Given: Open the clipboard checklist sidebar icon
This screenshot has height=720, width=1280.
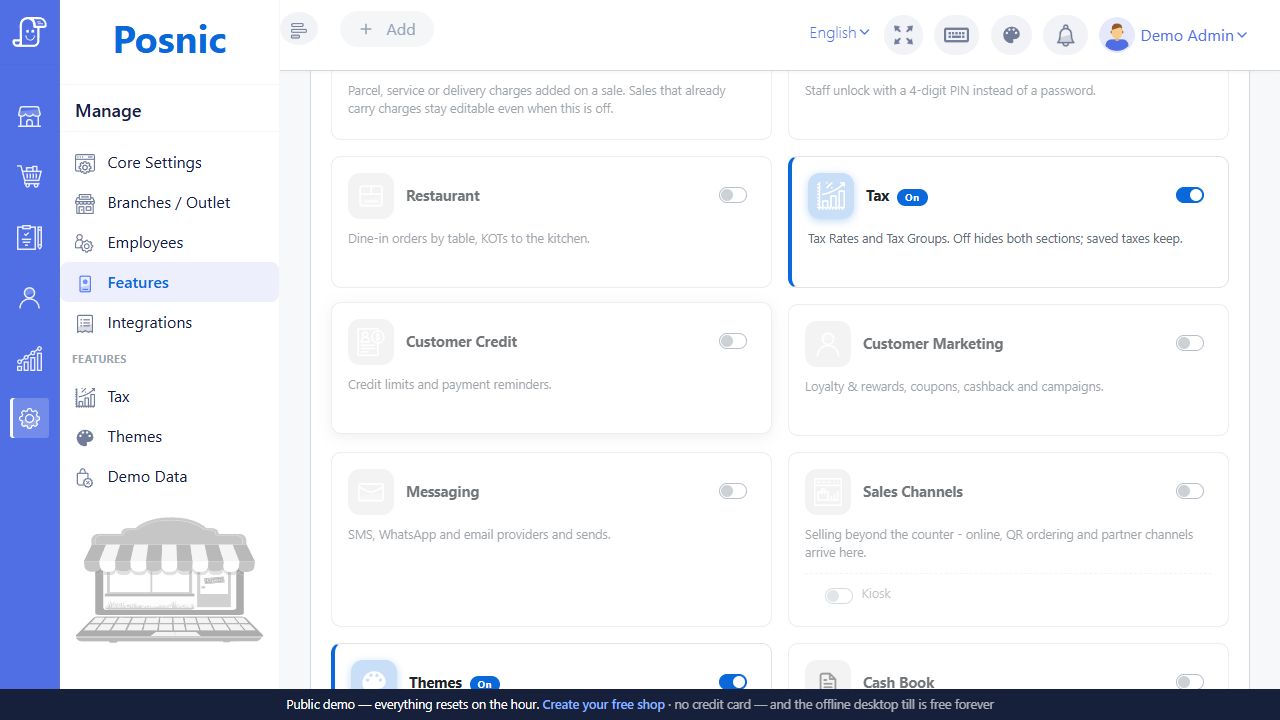Looking at the screenshot, I should click(x=30, y=237).
